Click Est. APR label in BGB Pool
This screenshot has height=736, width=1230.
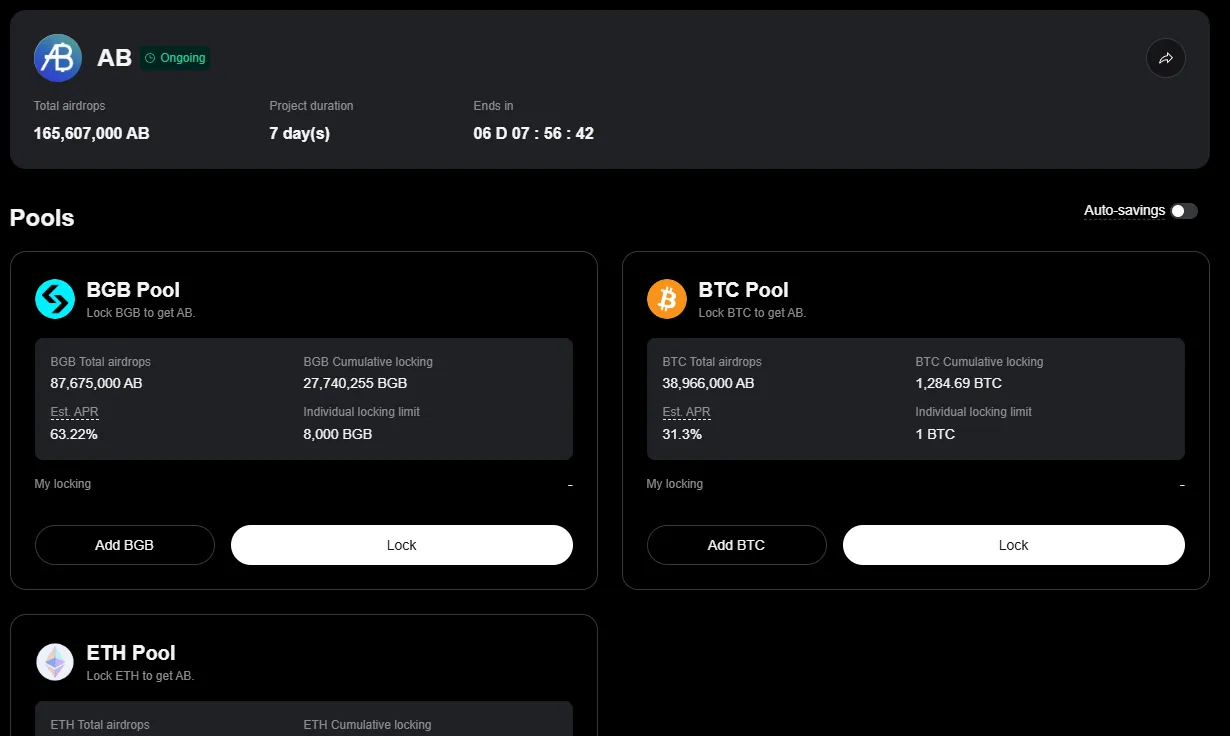click(74, 412)
